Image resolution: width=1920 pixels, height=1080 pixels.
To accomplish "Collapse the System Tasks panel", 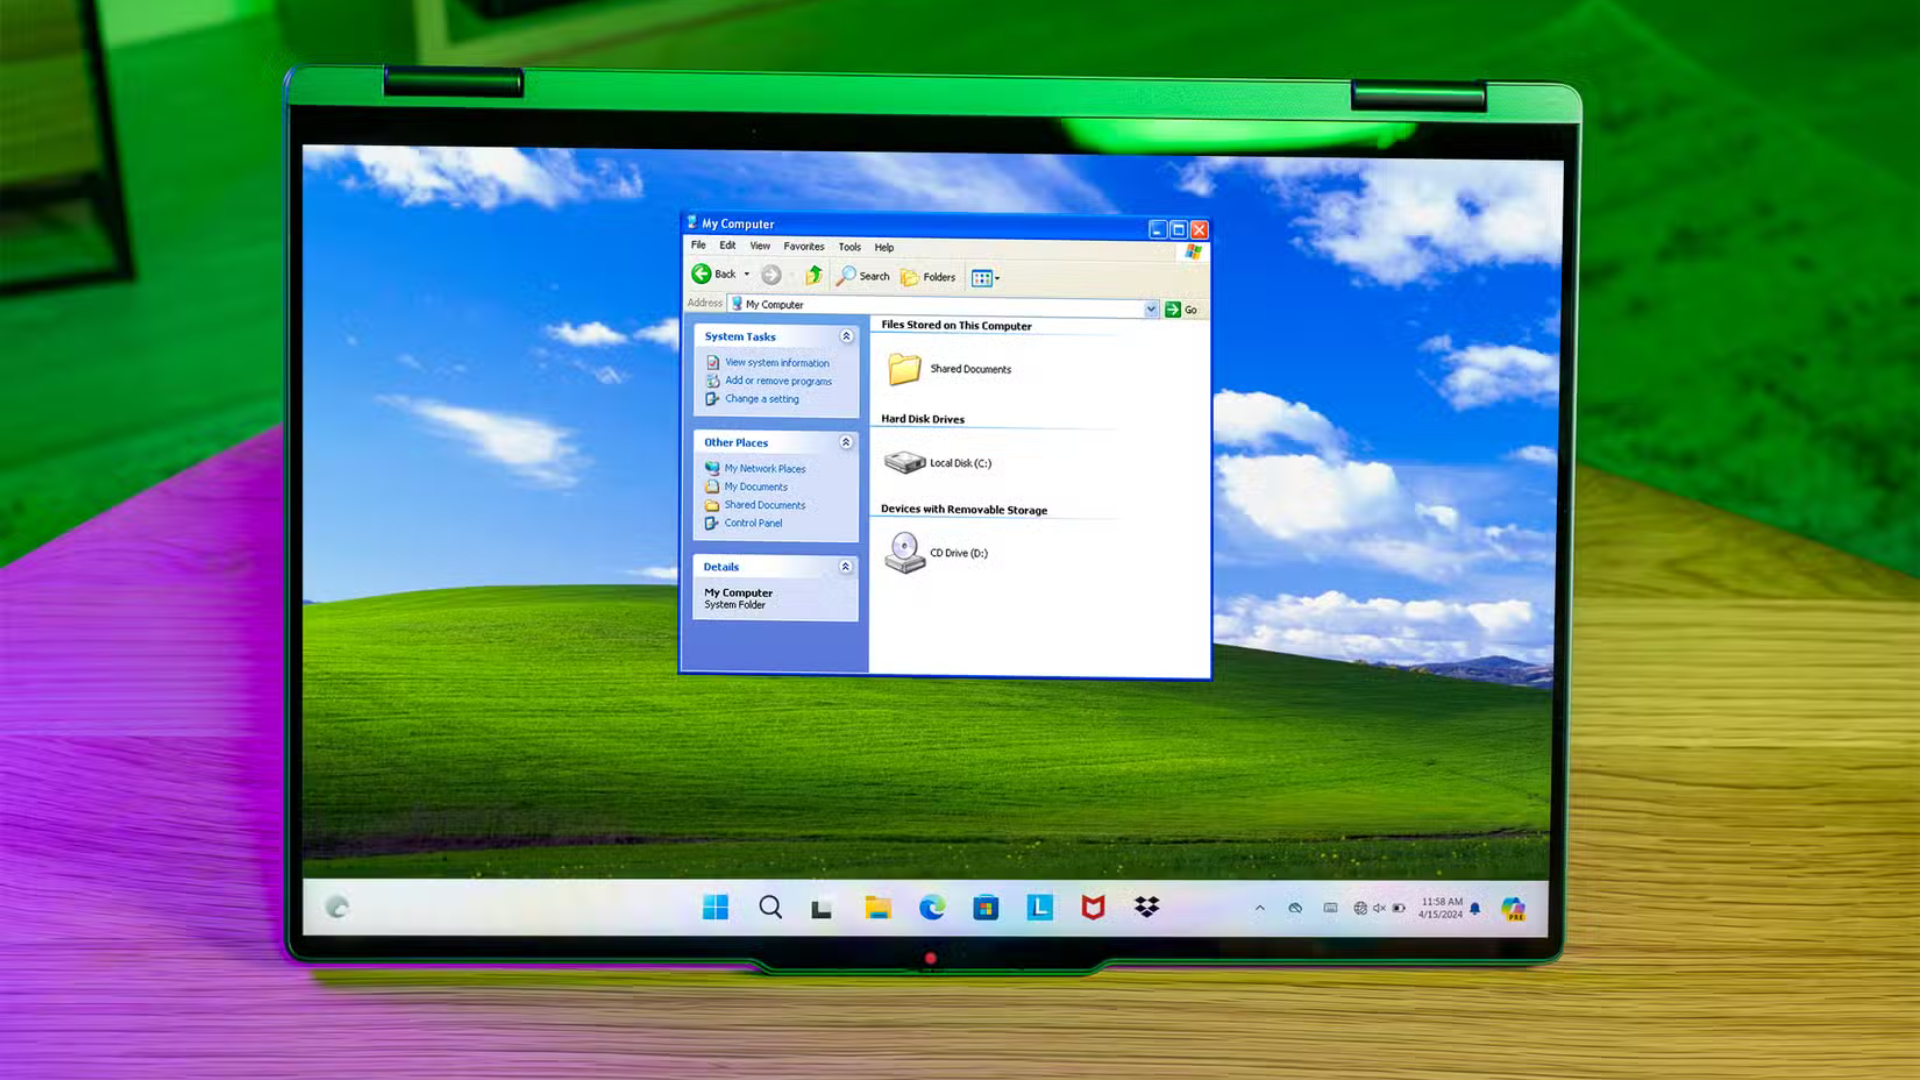I will tap(845, 337).
